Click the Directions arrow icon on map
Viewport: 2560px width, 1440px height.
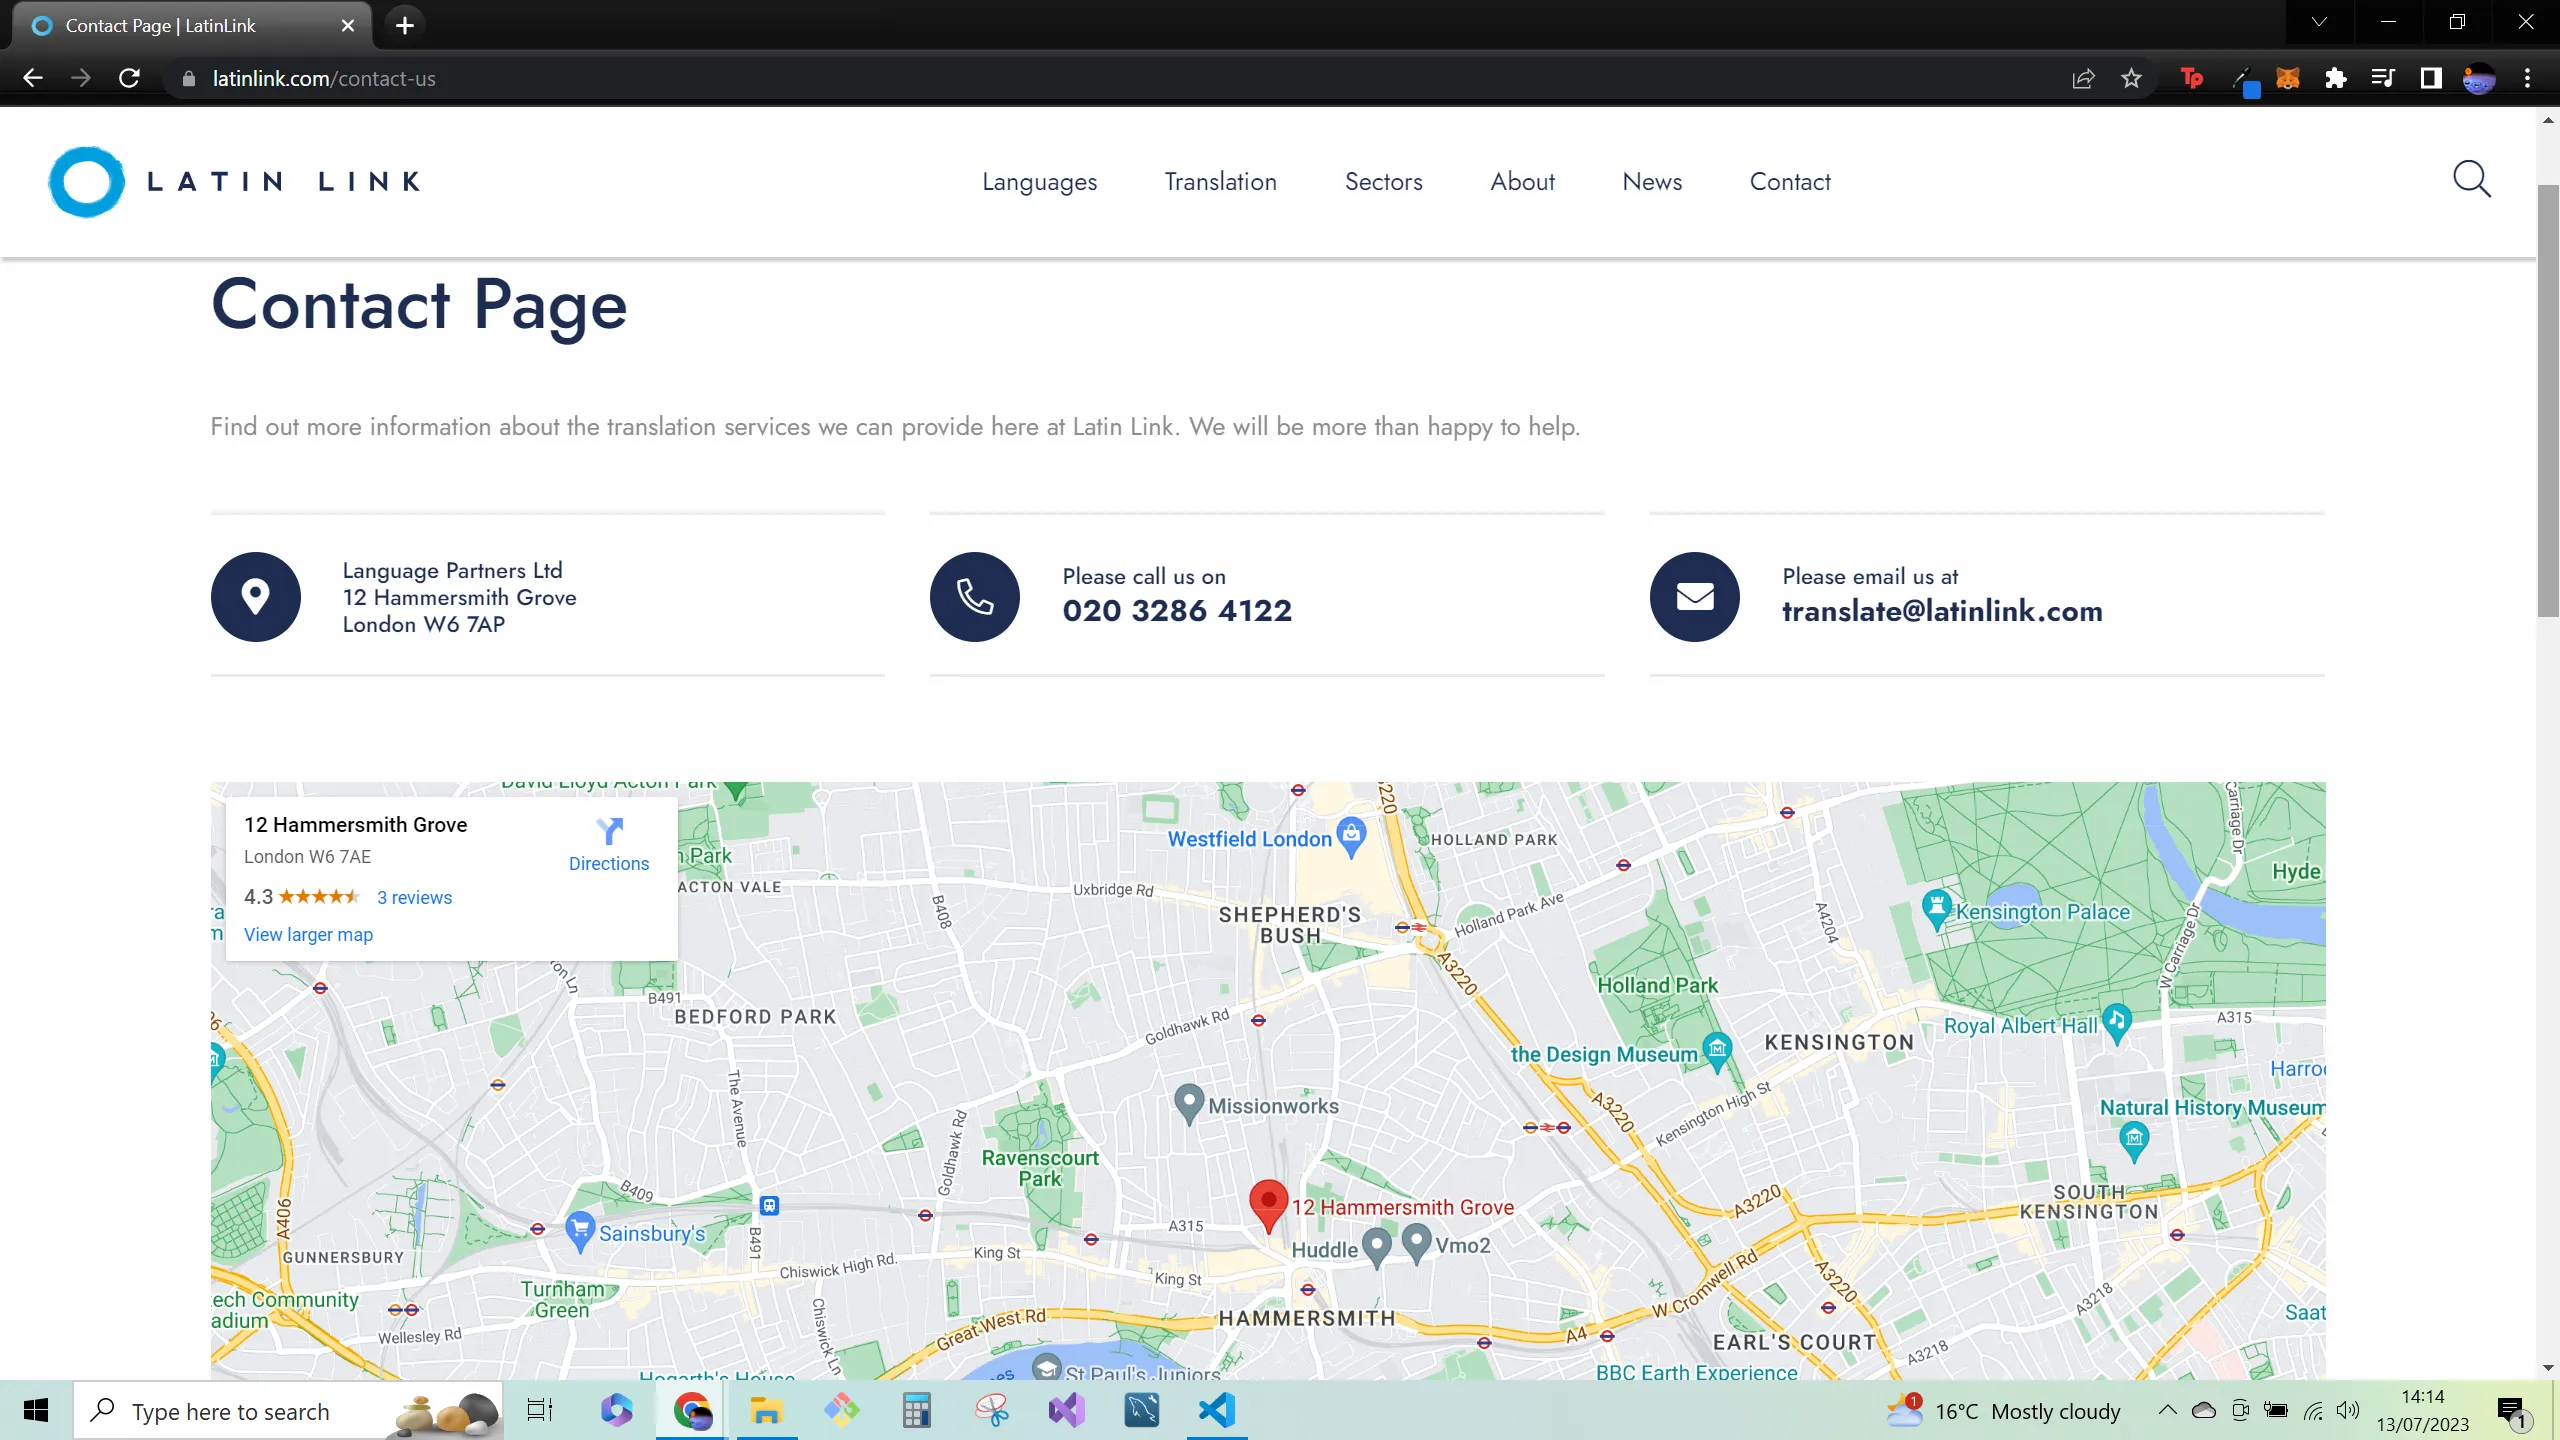pos(609,831)
